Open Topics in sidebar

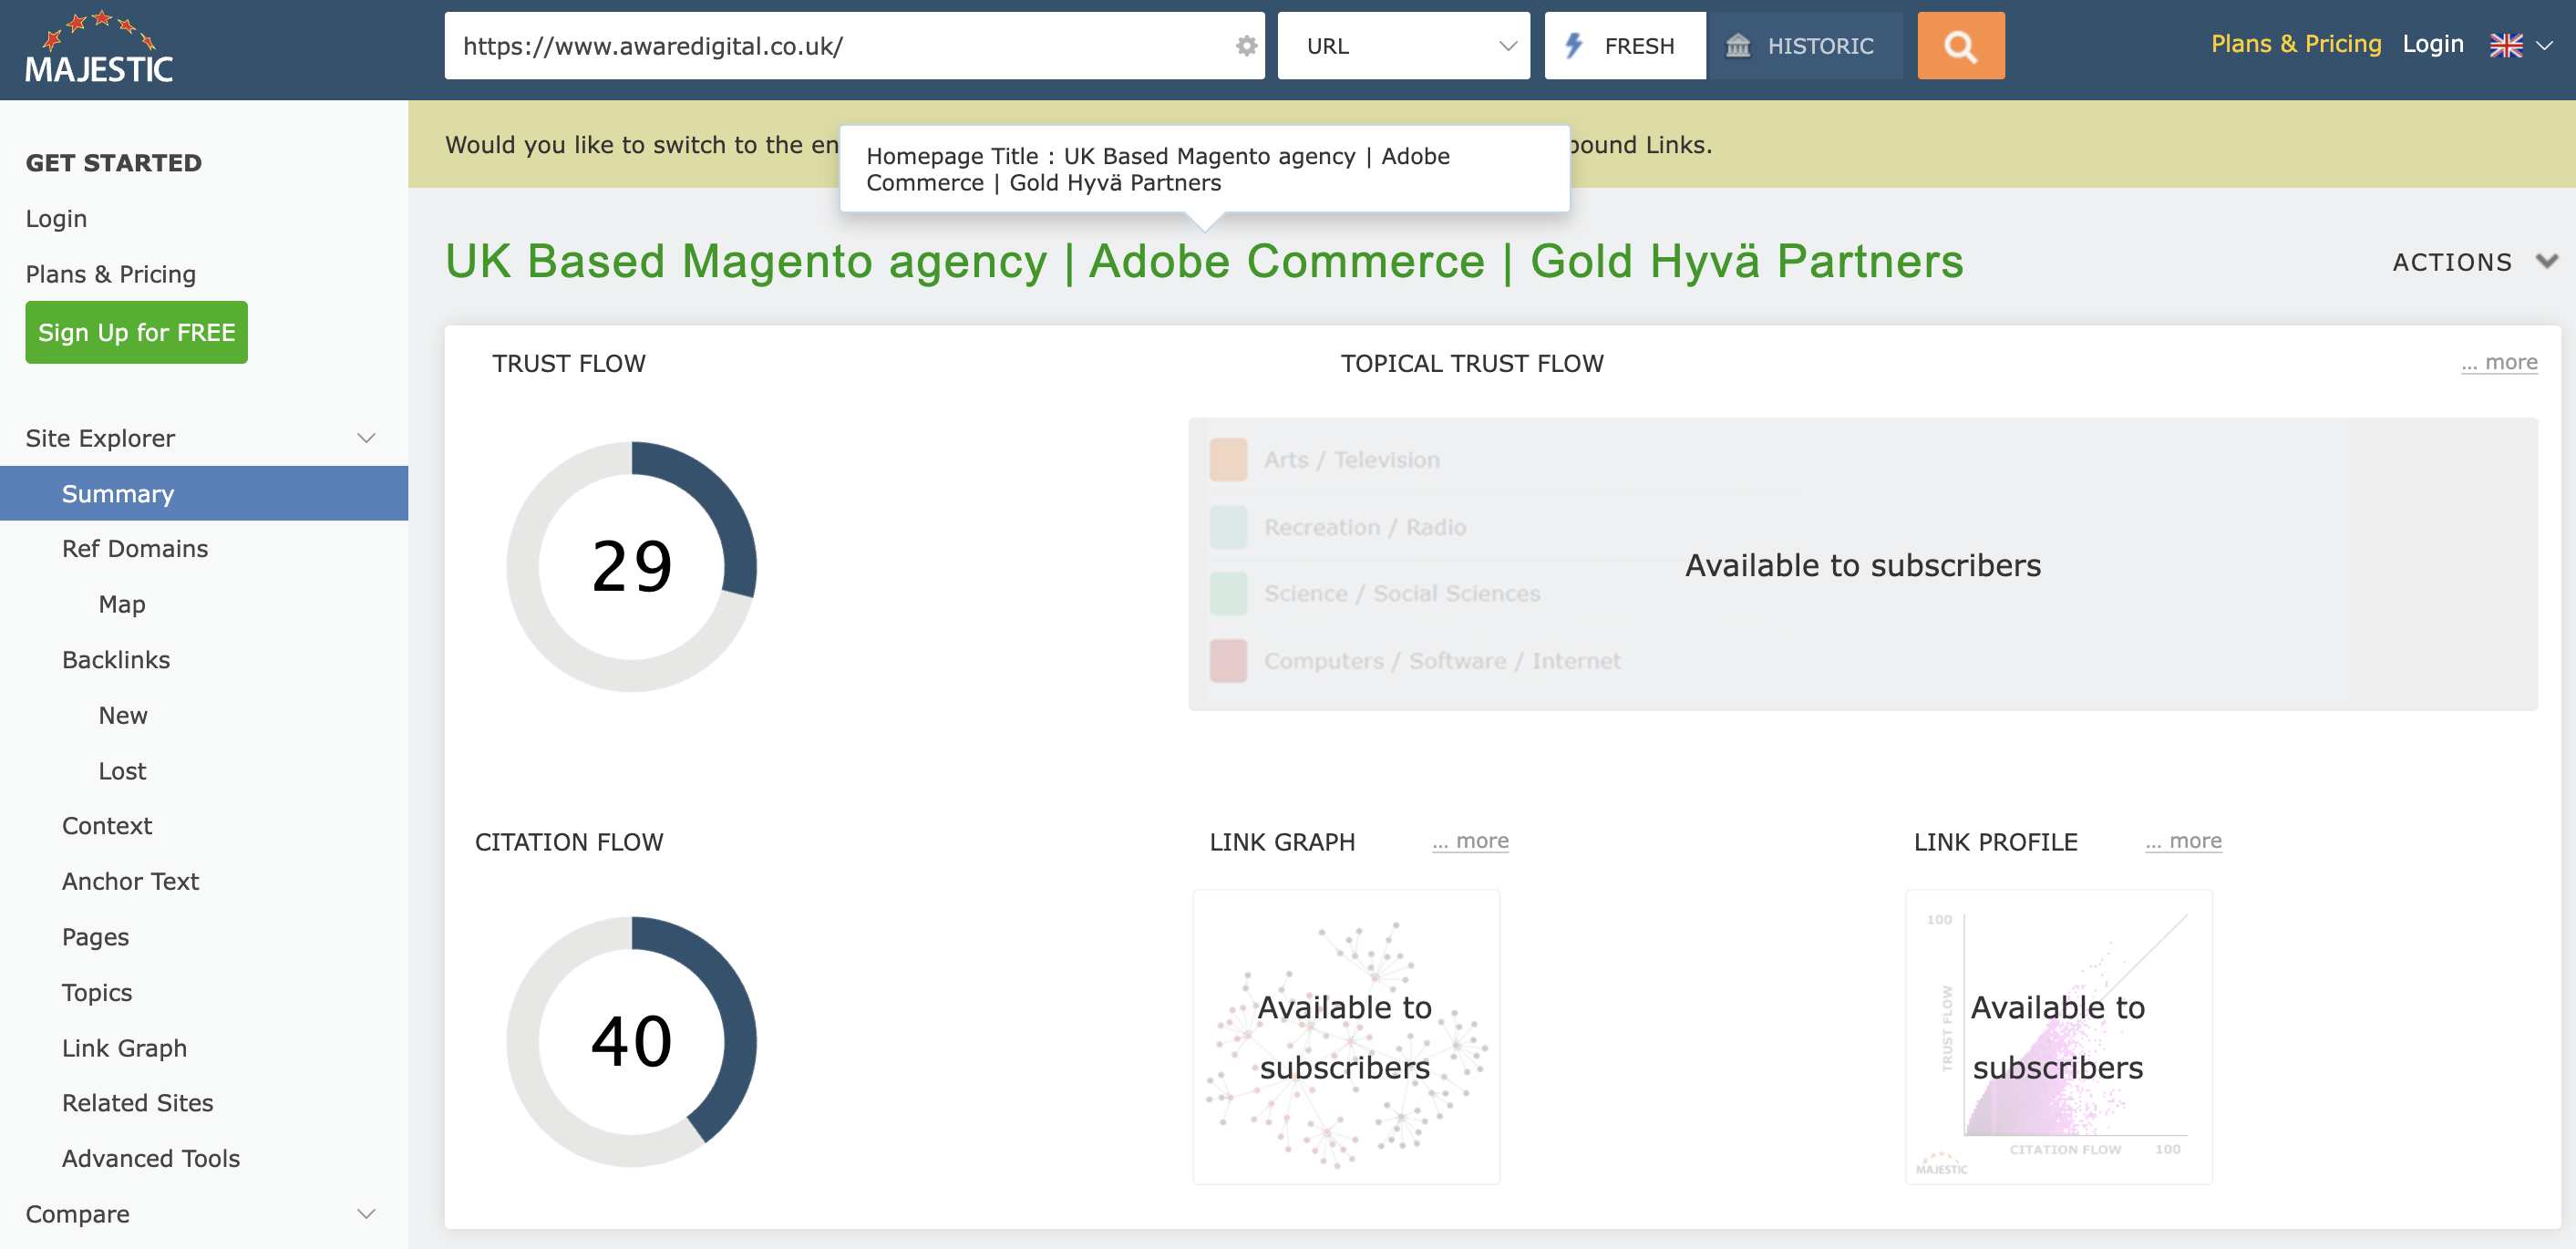(97, 992)
